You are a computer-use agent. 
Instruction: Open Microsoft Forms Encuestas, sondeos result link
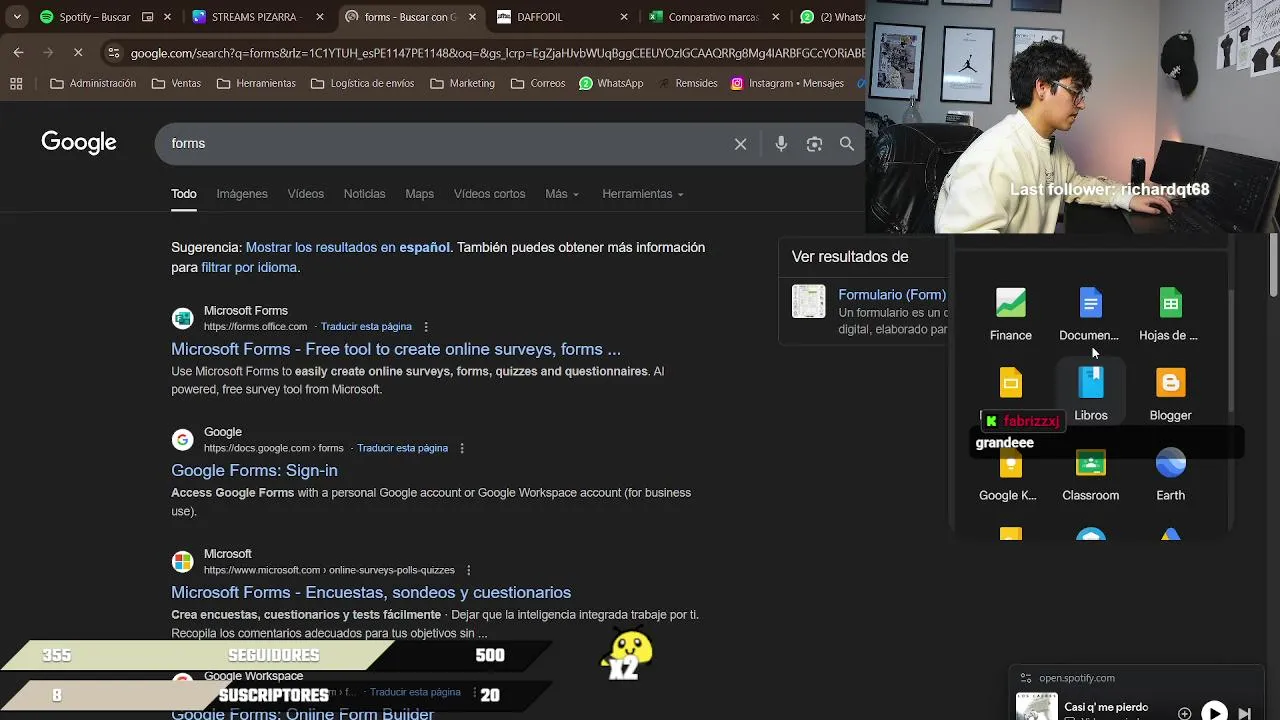[x=371, y=592]
